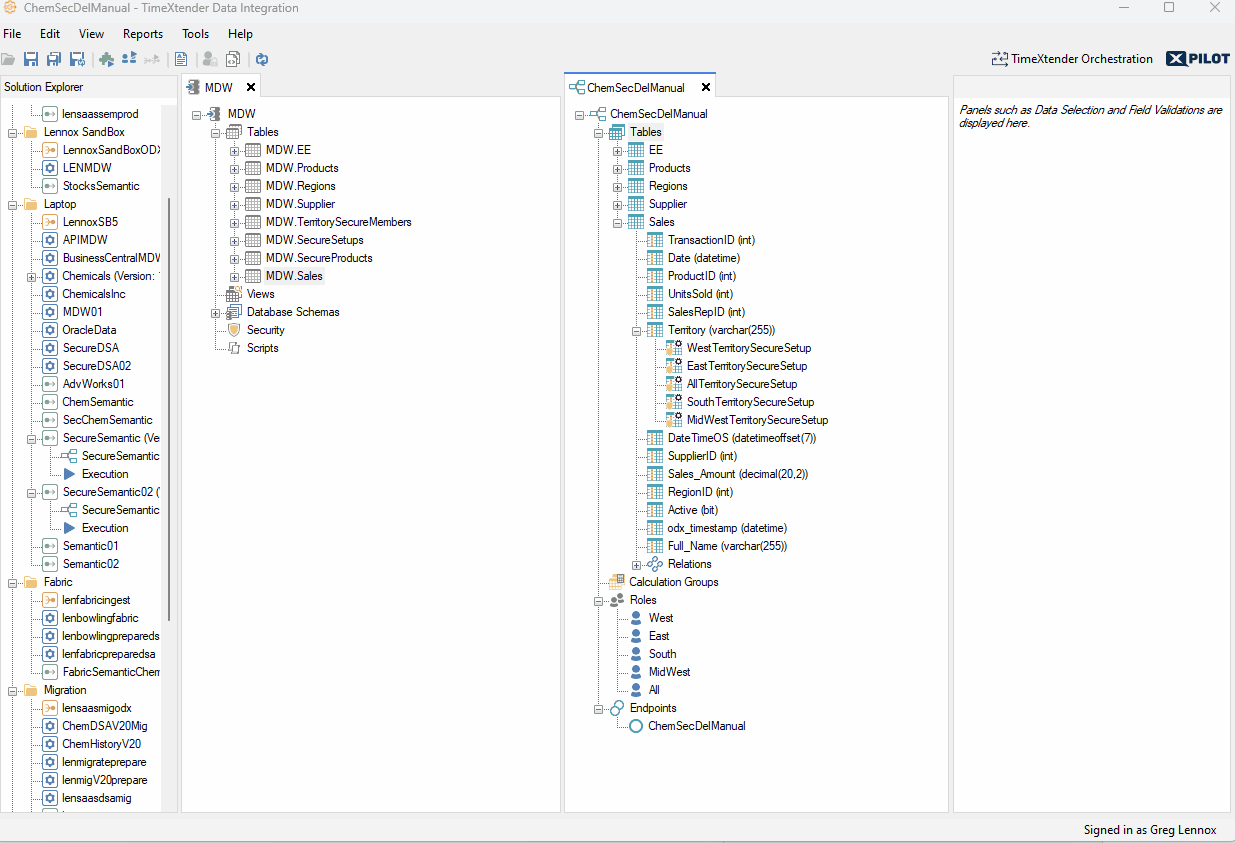Click the Views icon in MDW tree
1235x843 pixels.
(234, 294)
